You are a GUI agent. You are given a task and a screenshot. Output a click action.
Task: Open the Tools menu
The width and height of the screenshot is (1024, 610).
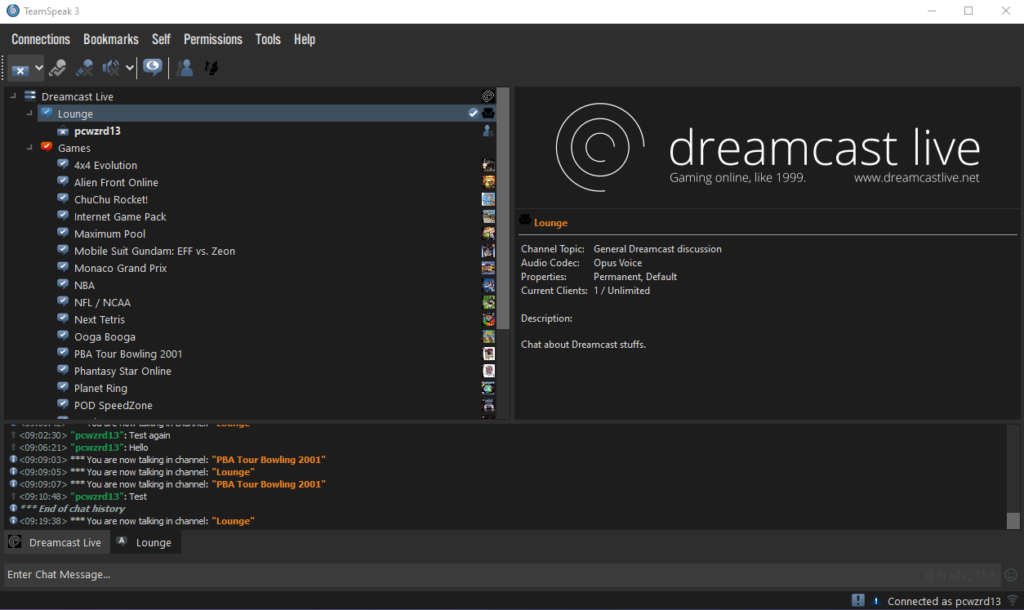click(268, 39)
